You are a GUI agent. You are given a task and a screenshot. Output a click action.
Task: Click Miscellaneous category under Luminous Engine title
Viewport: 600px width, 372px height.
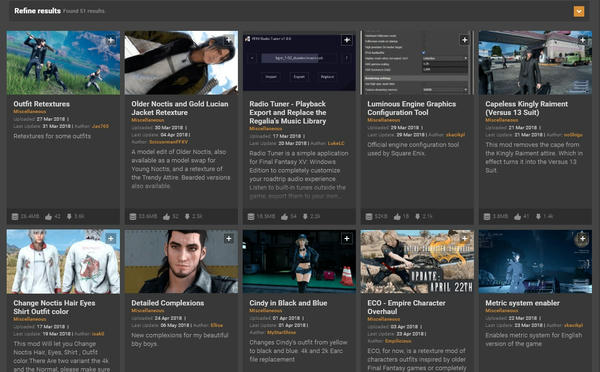click(383, 120)
